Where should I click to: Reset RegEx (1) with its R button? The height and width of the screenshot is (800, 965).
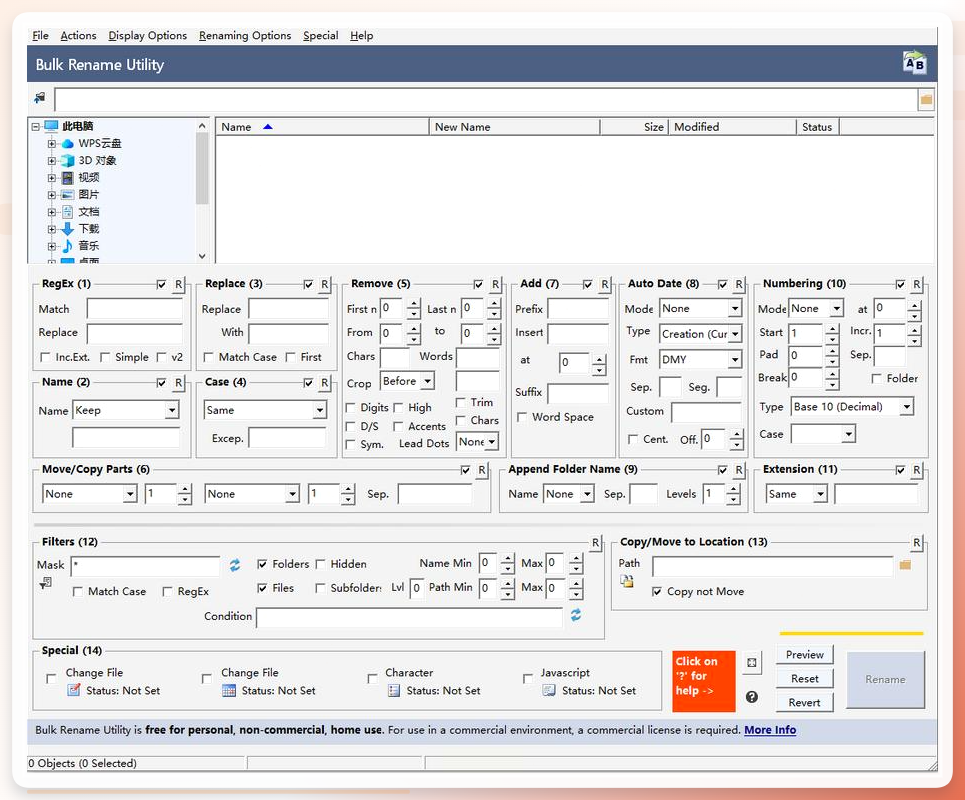pyautogui.click(x=178, y=284)
